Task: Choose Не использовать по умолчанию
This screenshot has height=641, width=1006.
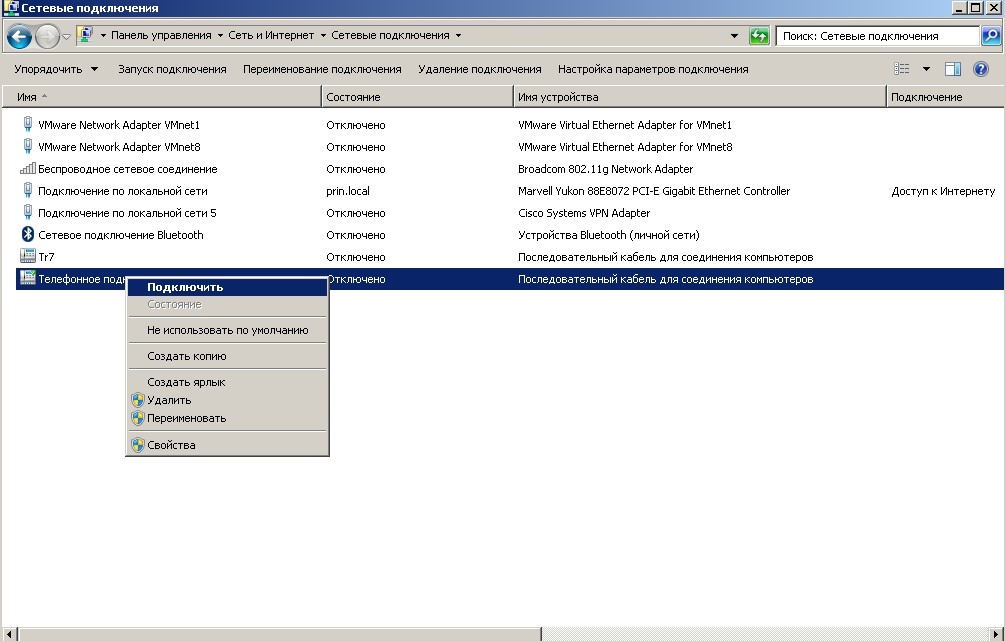Action: click(227, 330)
